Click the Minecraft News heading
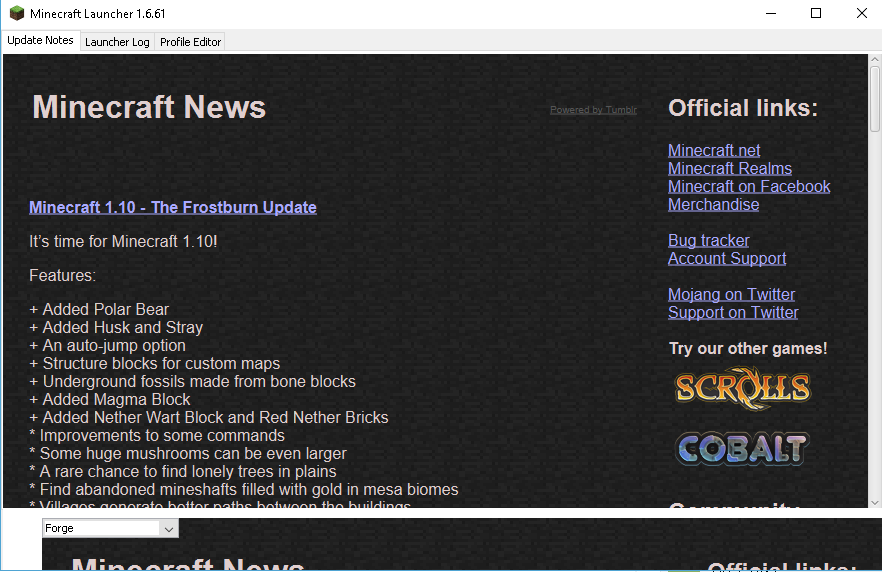882x572 pixels. tap(149, 107)
